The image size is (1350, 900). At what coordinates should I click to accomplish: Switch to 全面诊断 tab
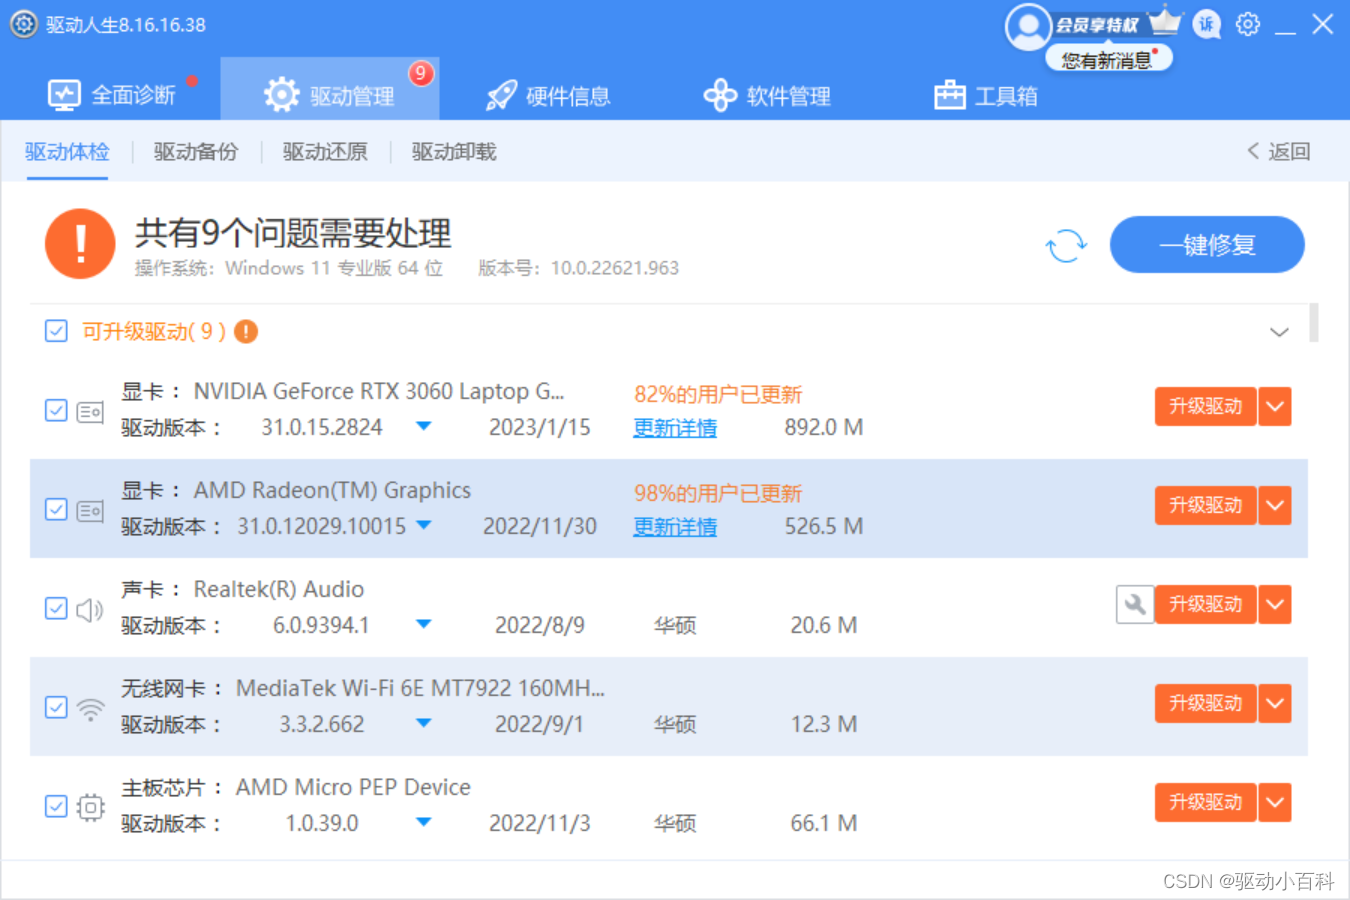tap(112, 95)
